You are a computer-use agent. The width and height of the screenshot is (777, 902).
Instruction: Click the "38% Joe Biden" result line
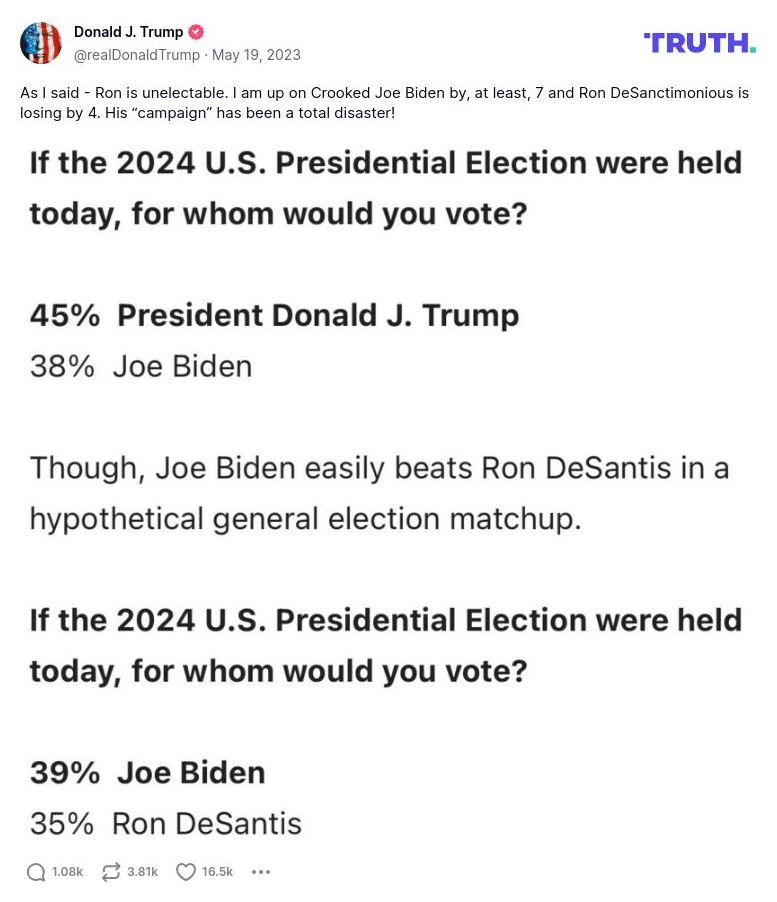pyautogui.click(x=141, y=366)
